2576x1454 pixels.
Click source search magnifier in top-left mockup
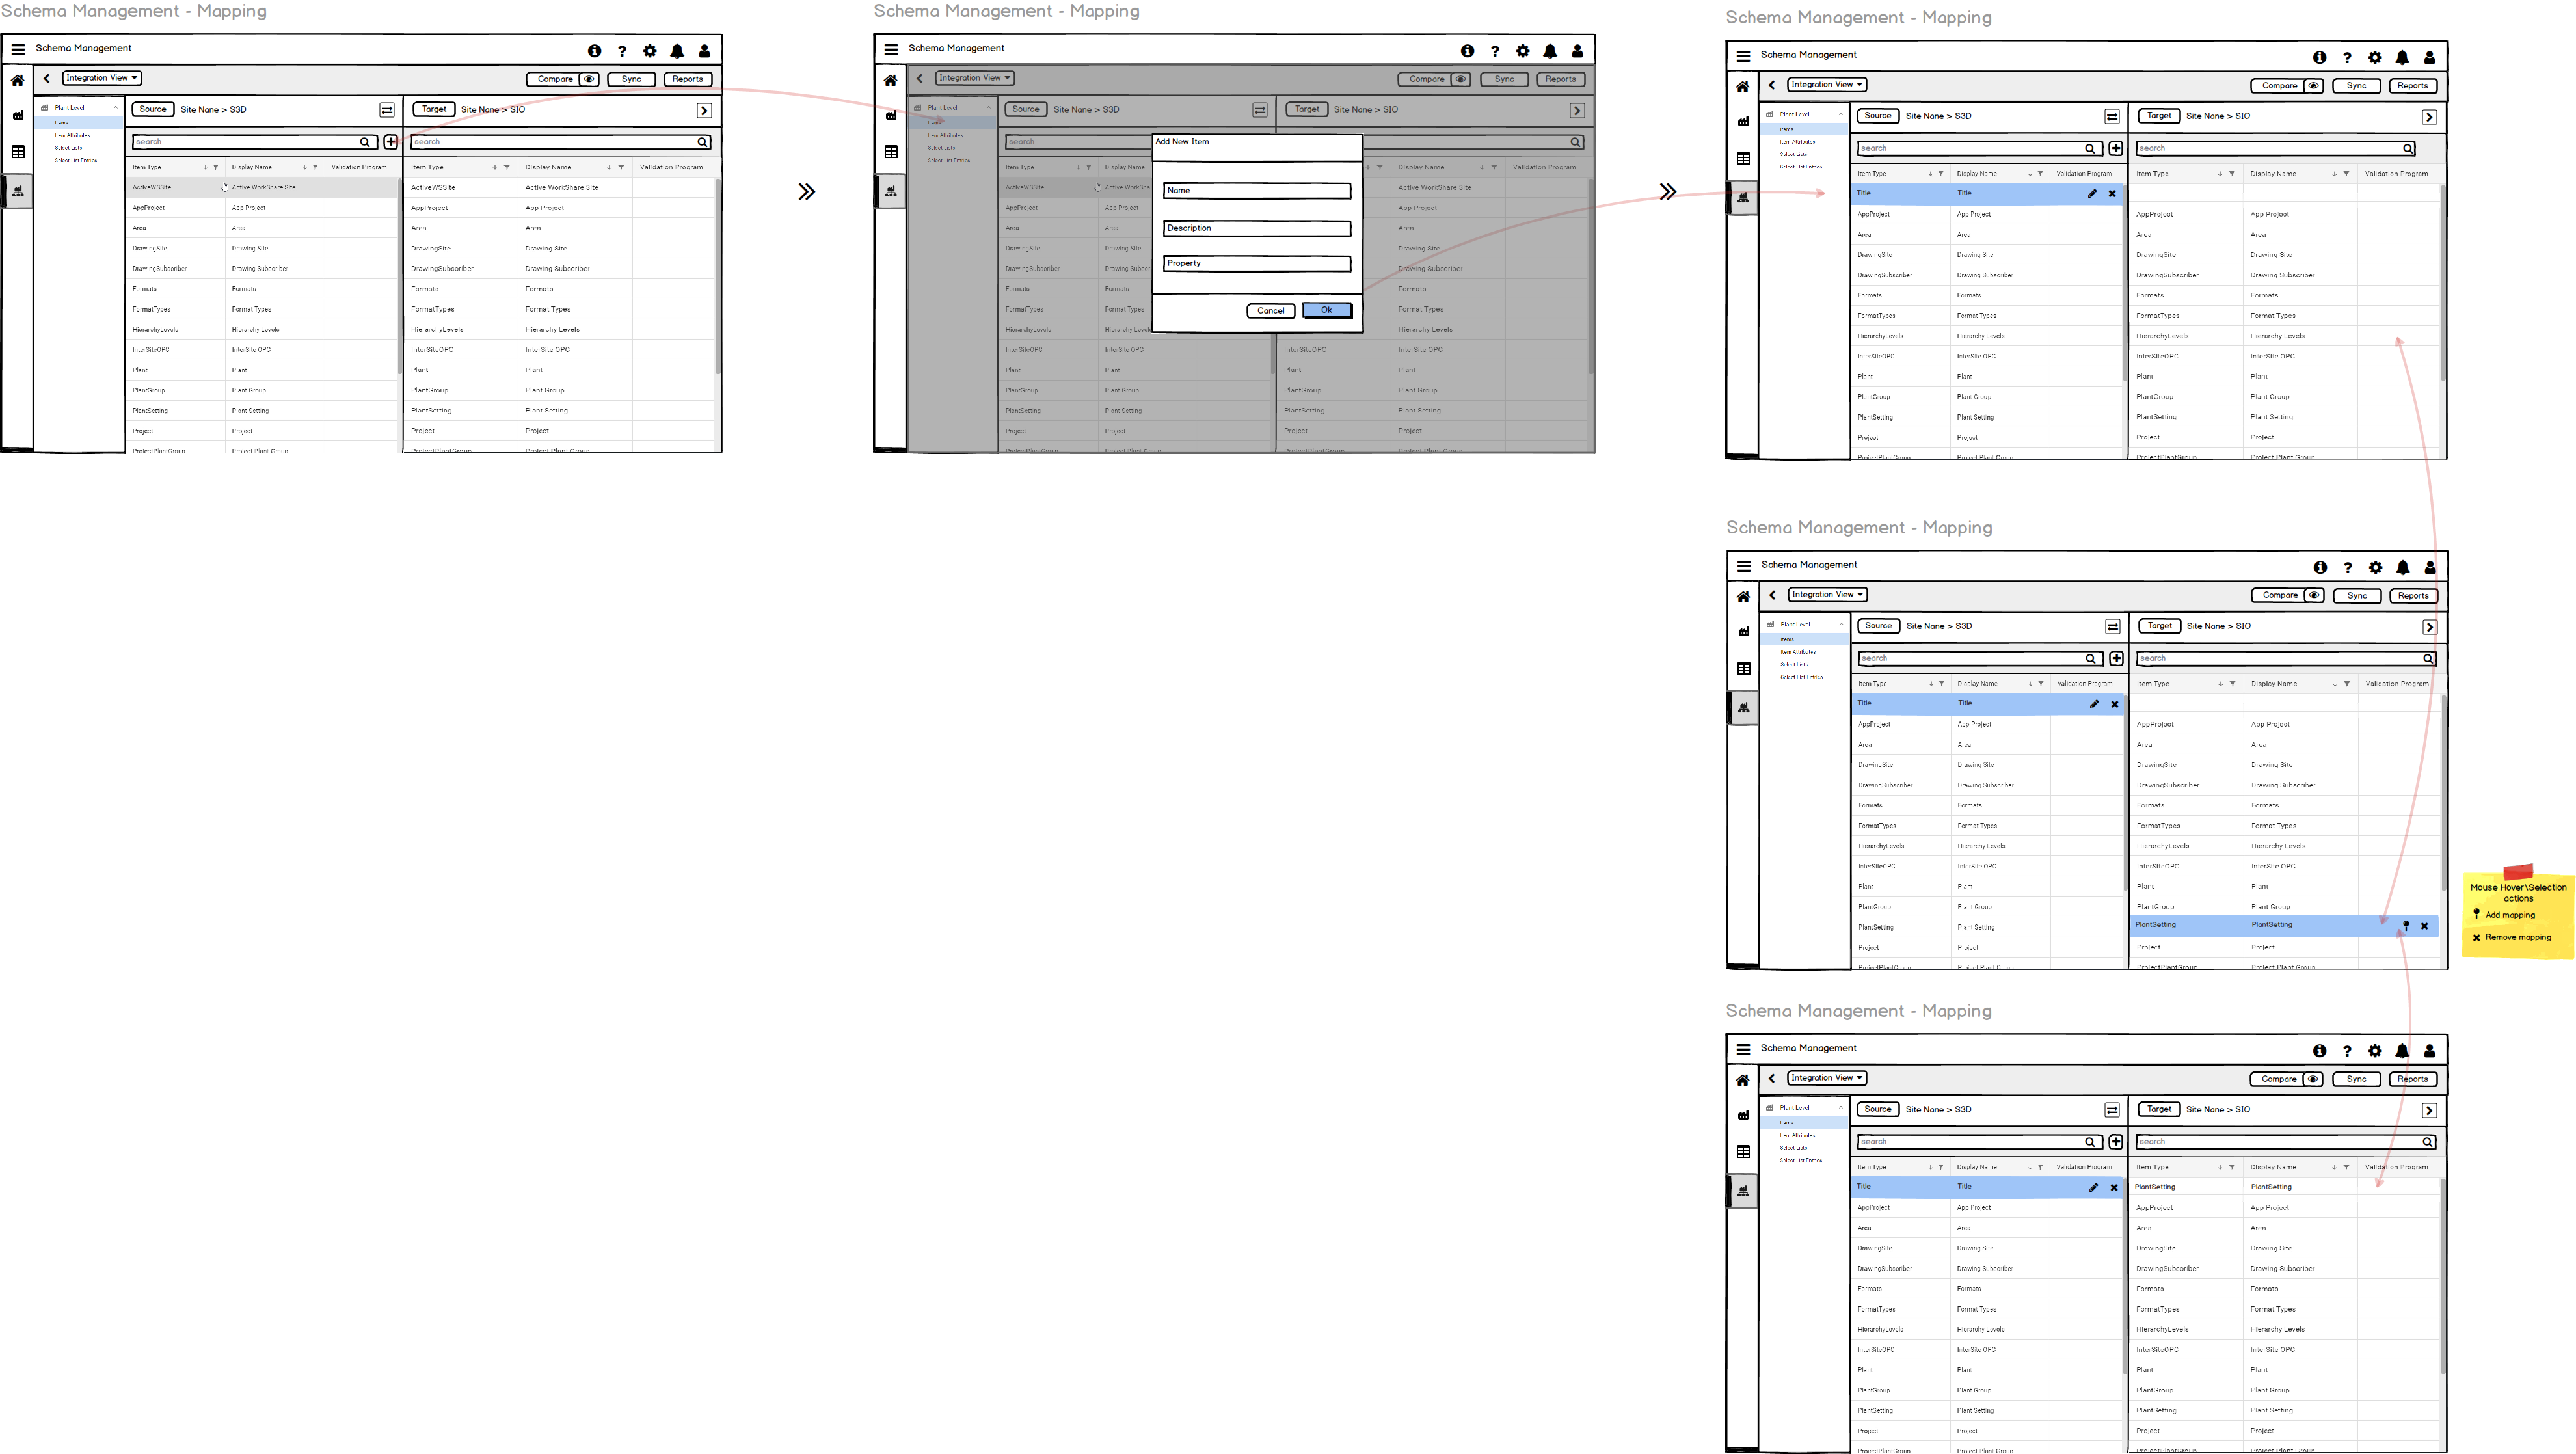pos(365,142)
